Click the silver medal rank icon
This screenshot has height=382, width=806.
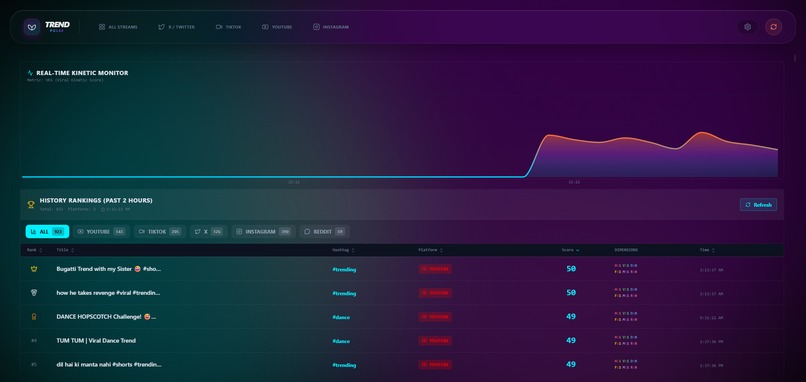tap(34, 293)
